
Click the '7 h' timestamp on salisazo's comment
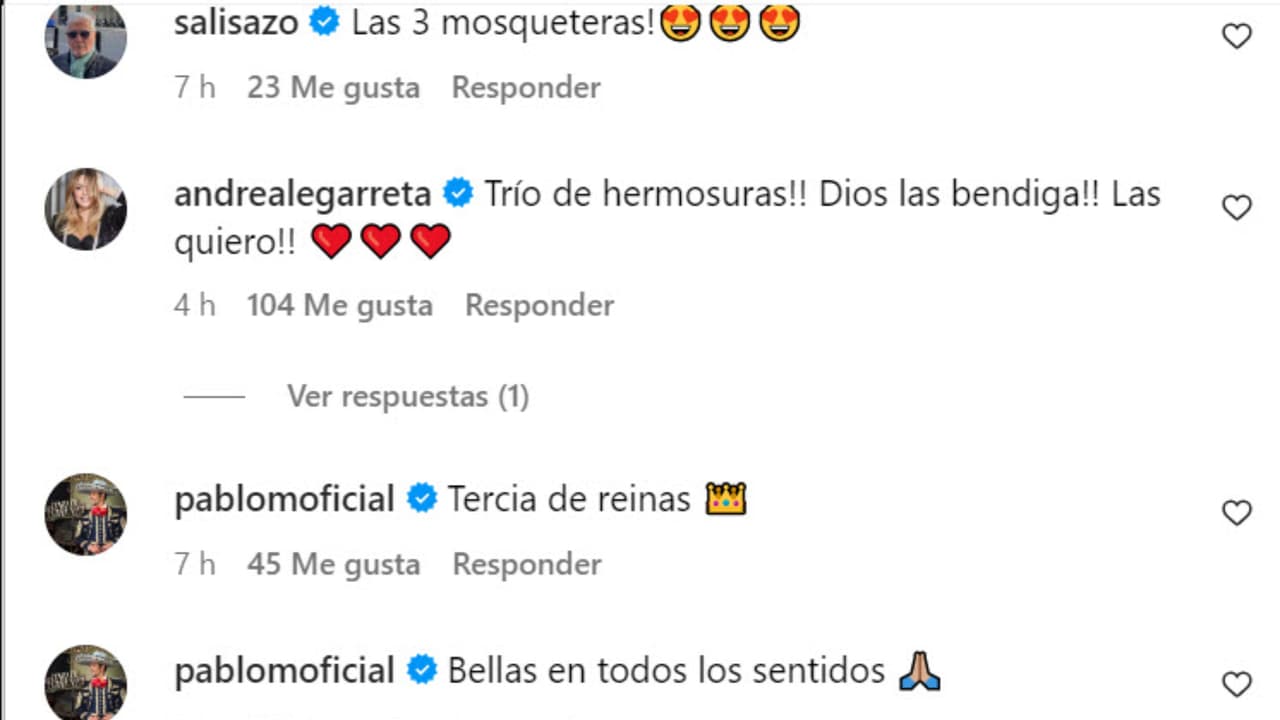[x=194, y=88]
